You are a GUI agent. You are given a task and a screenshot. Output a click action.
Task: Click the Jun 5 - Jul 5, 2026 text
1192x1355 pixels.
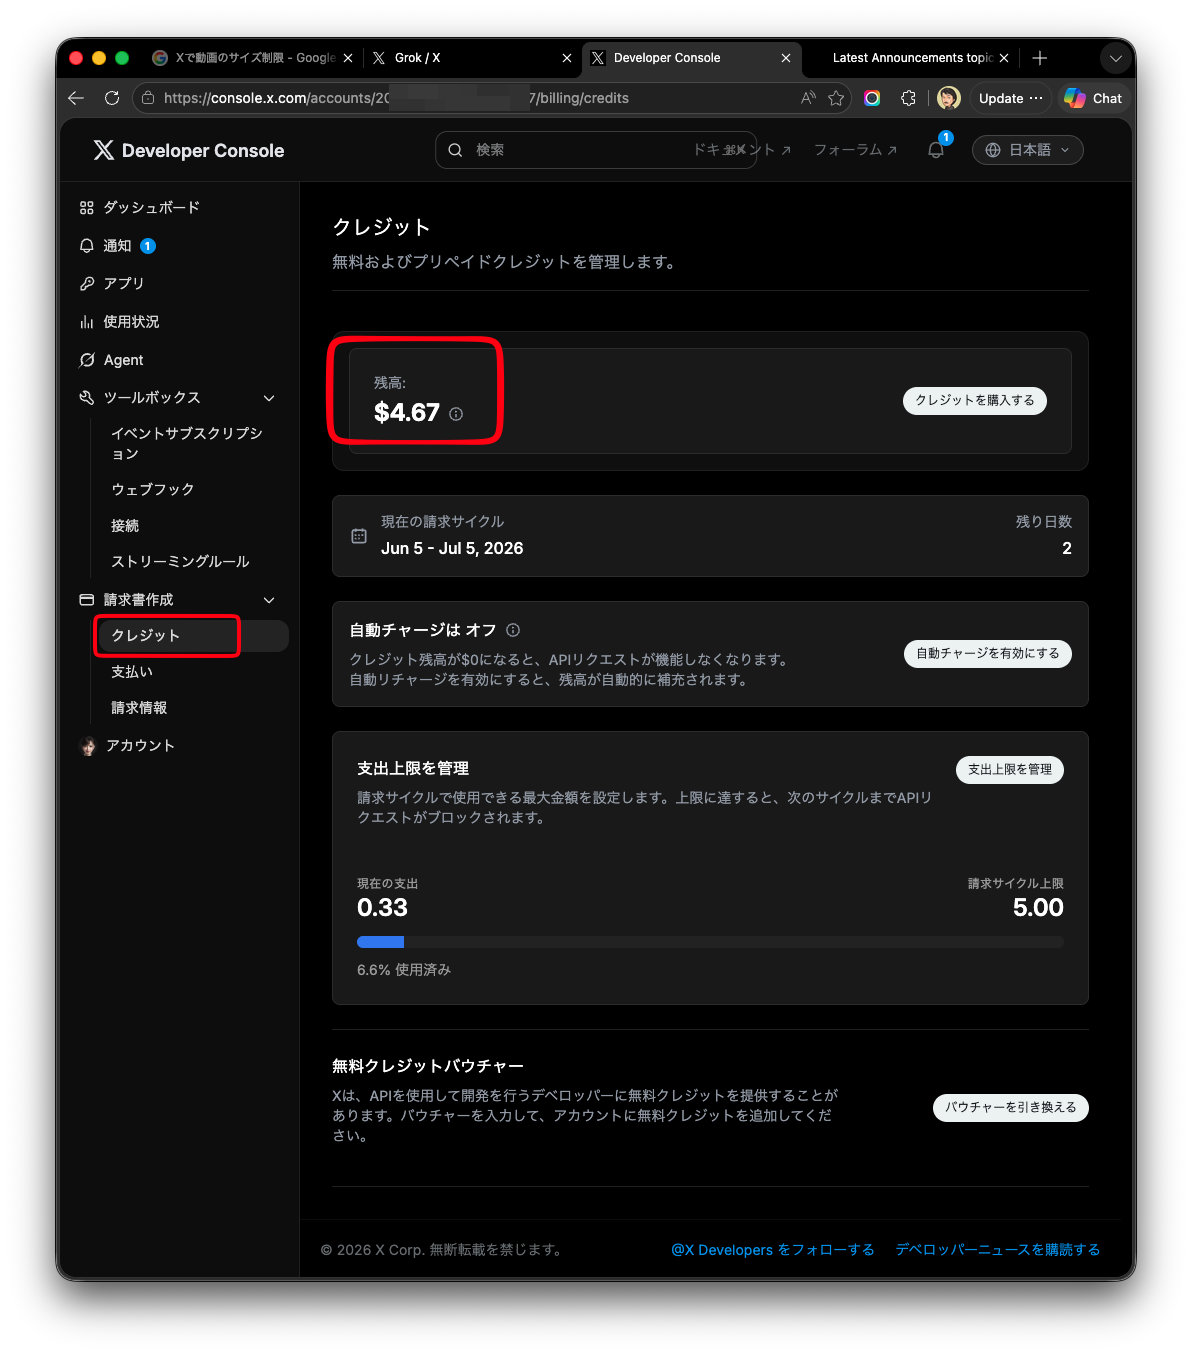click(x=452, y=548)
